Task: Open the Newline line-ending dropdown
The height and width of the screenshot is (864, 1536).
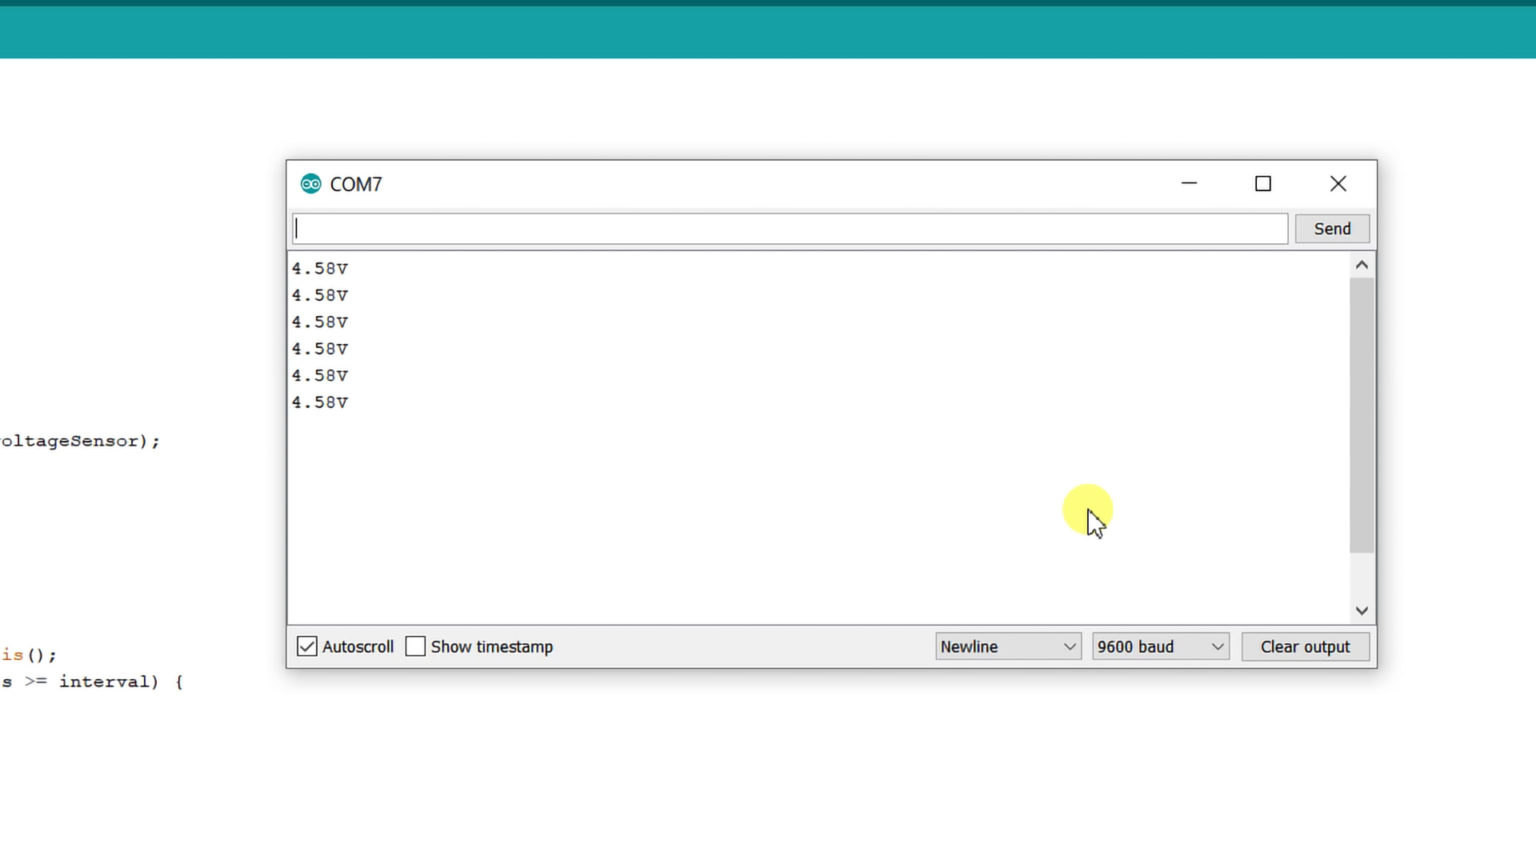Action: click(x=1007, y=647)
